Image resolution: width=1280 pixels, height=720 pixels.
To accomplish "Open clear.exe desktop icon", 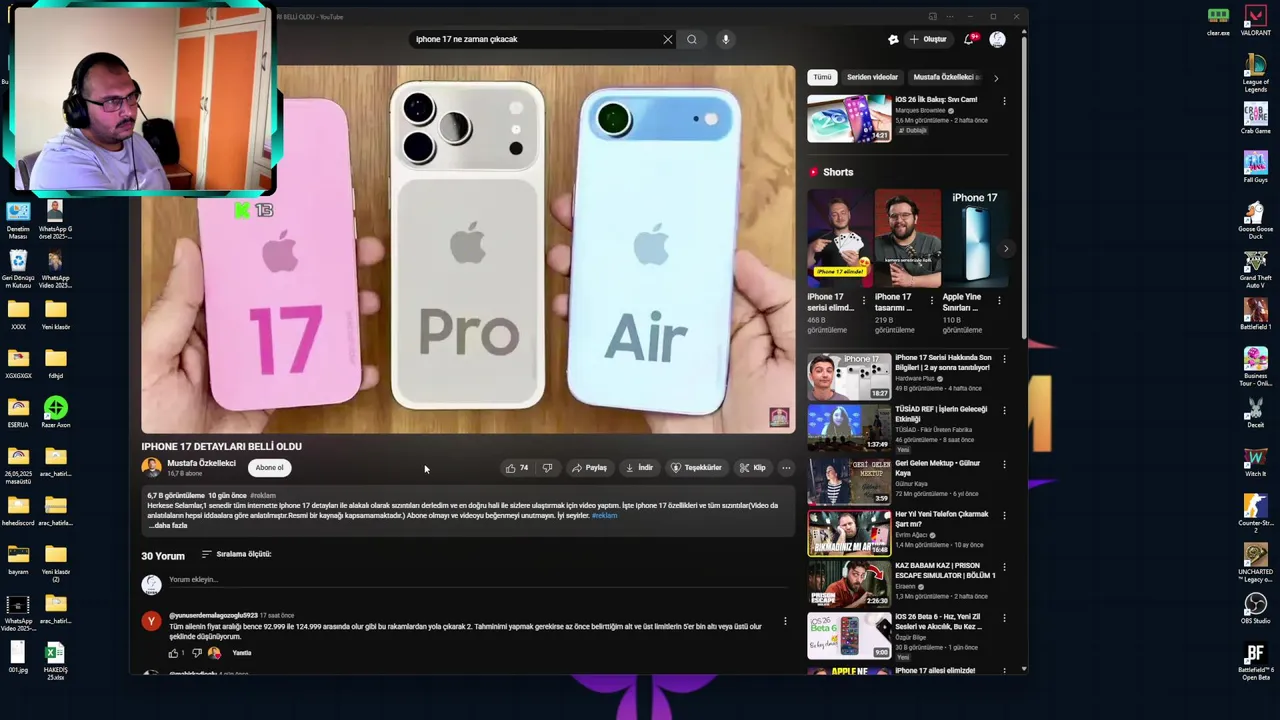I will pyautogui.click(x=1218, y=21).
